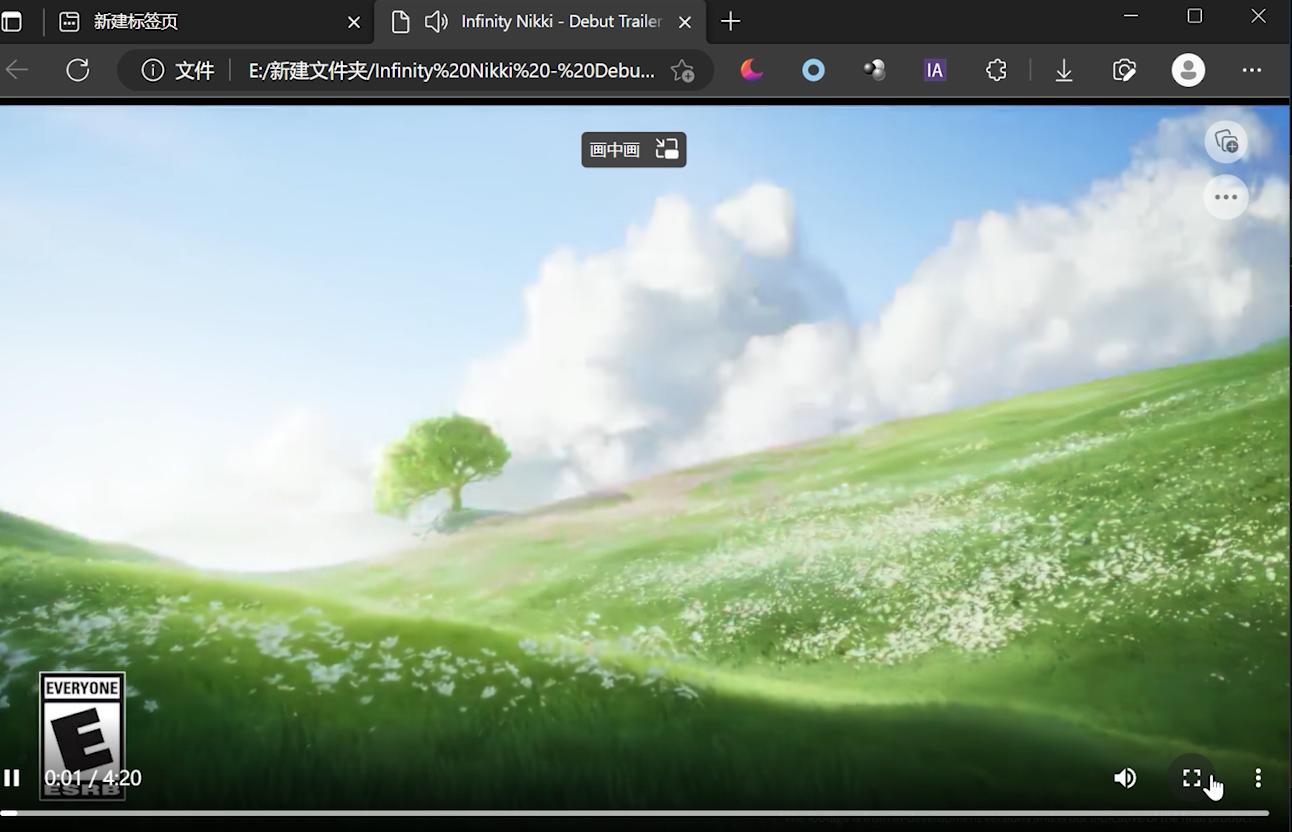1292x832 pixels.
Task: Click the dark moon extension icon
Action: pos(751,70)
